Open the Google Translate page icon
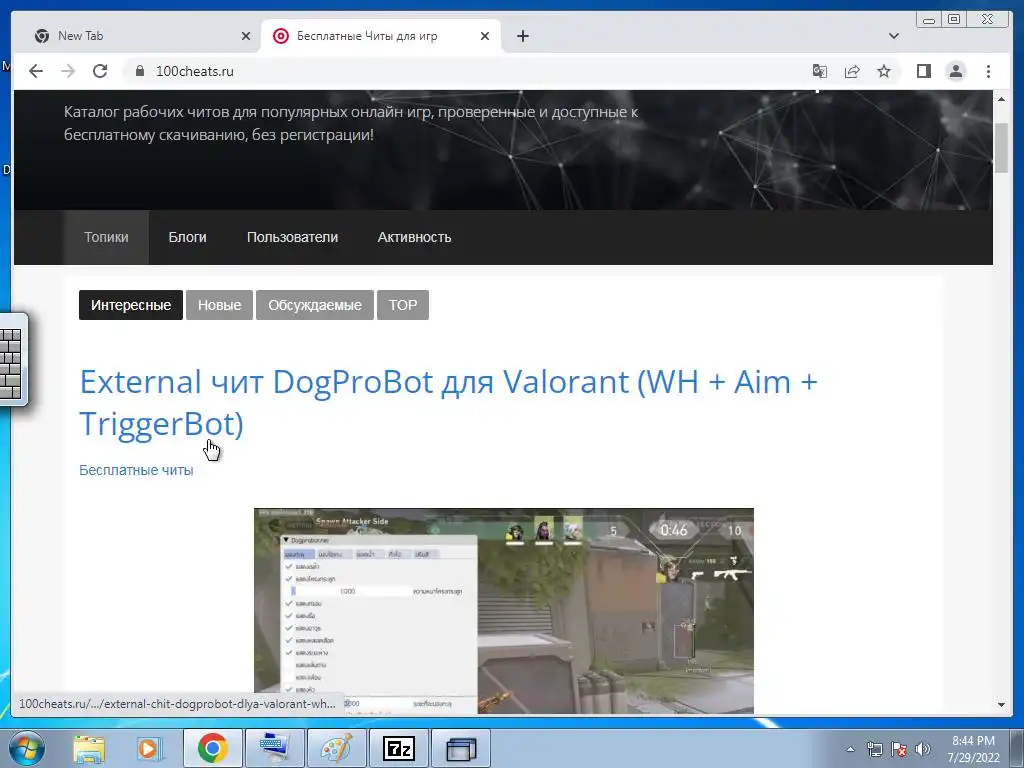Image resolution: width=1024 pixels, height=768 pixels. click(x=820, y=71)
